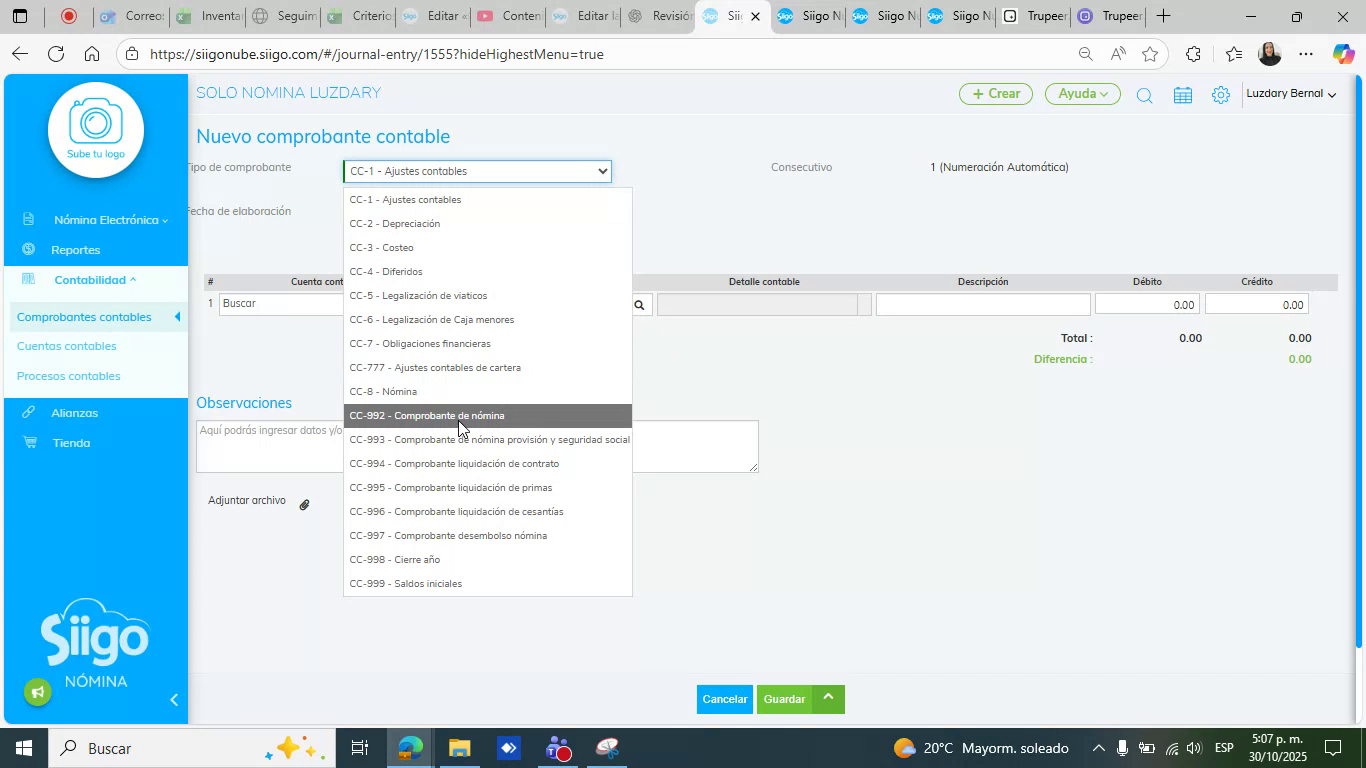This screenshot has height=768, width=1366.
Task: Open Cuentas contables link
Action: click(x=67, y=346)
